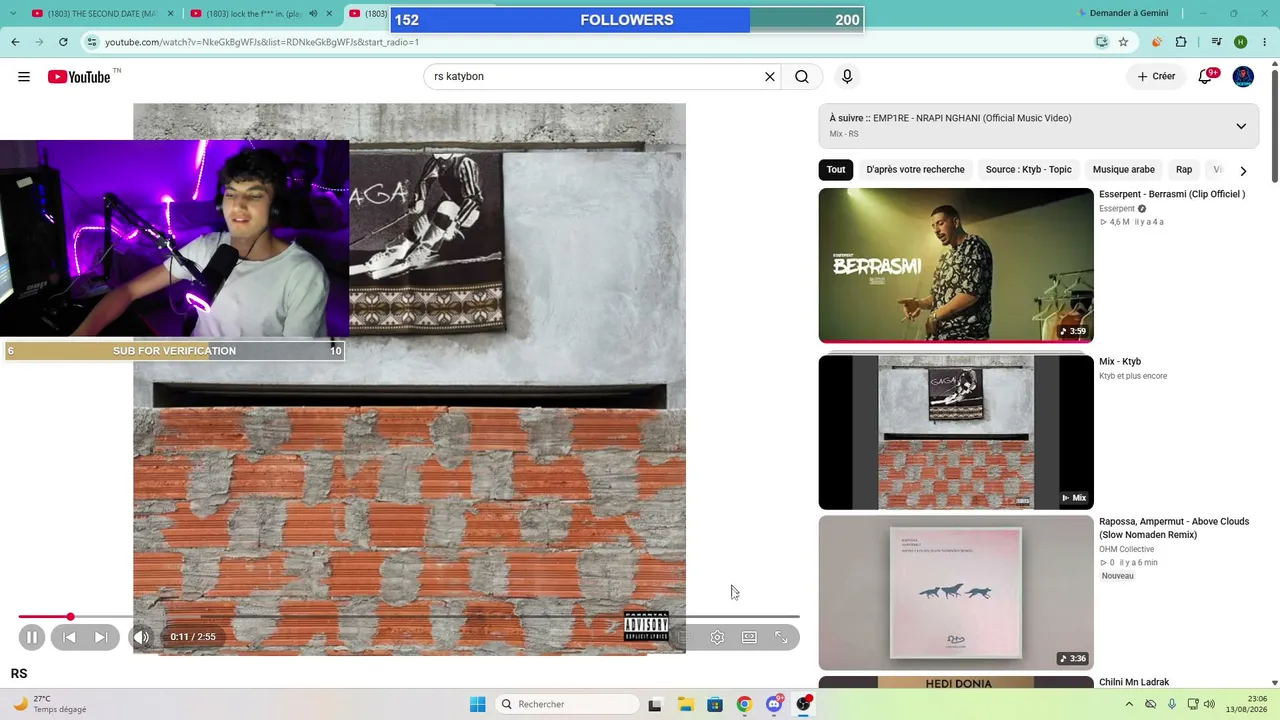The image size is (1280, 720).
Task: Open the "Esserpent - Berrasmi (Clip Officiel )" title
Action: click(x=1172, y=194)
